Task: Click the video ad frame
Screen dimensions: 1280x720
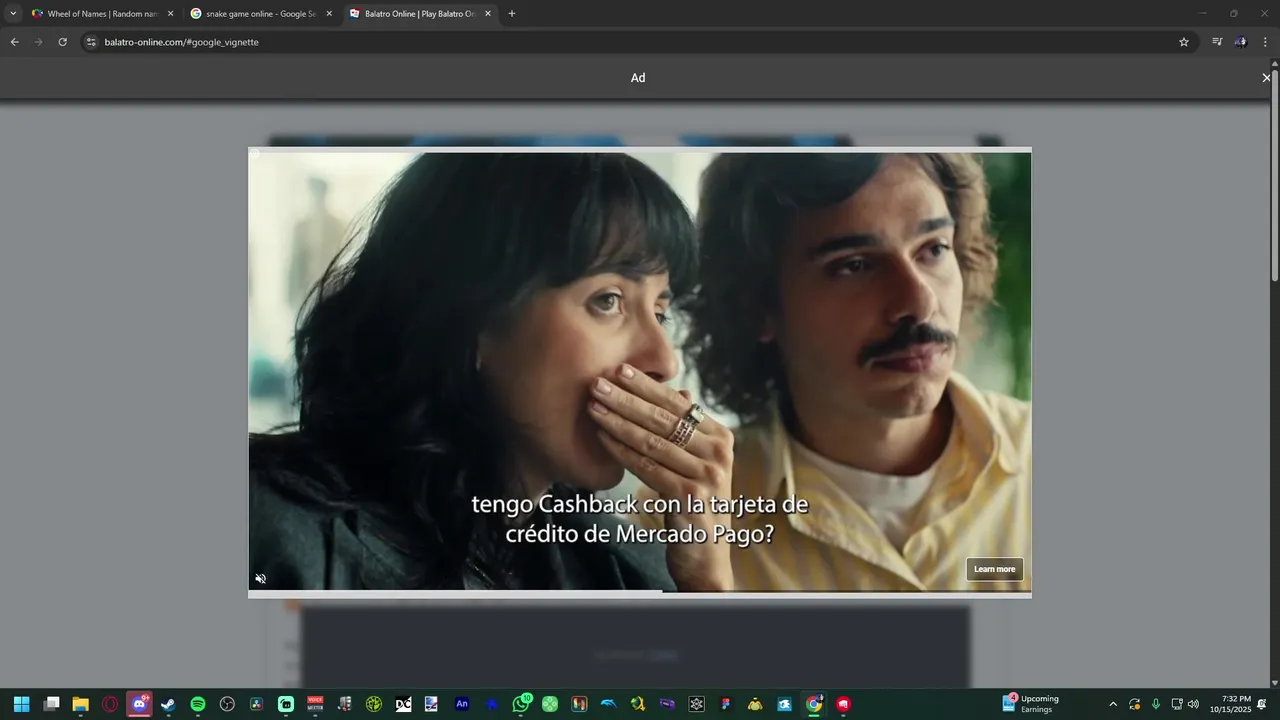Action: [x=640, y=372]
